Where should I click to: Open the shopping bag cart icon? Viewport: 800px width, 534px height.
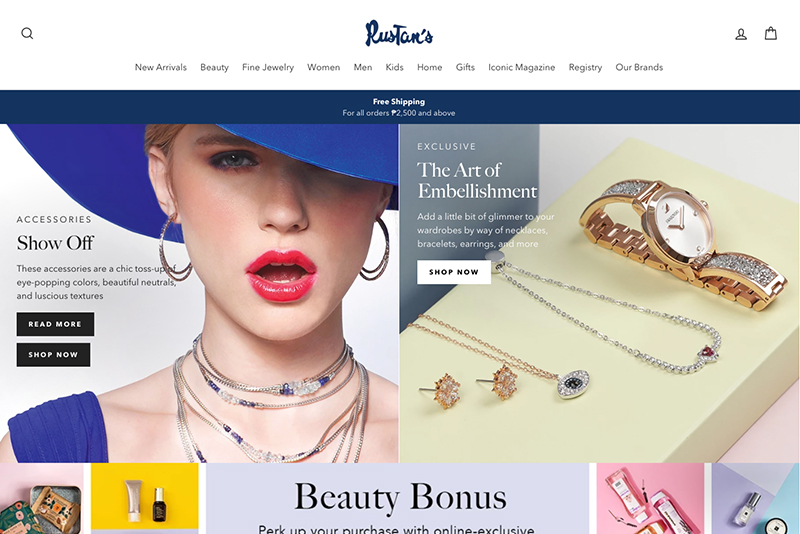770,34
